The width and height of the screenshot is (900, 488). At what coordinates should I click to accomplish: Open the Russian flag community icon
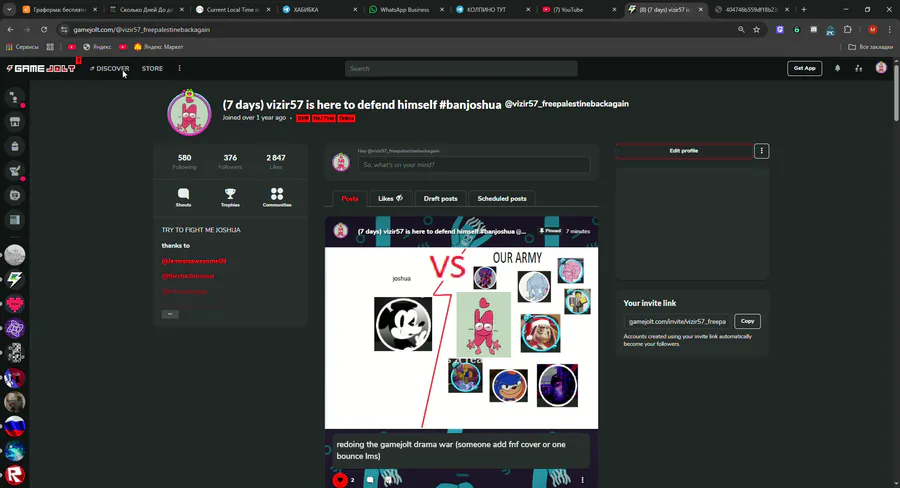(15, 427)
